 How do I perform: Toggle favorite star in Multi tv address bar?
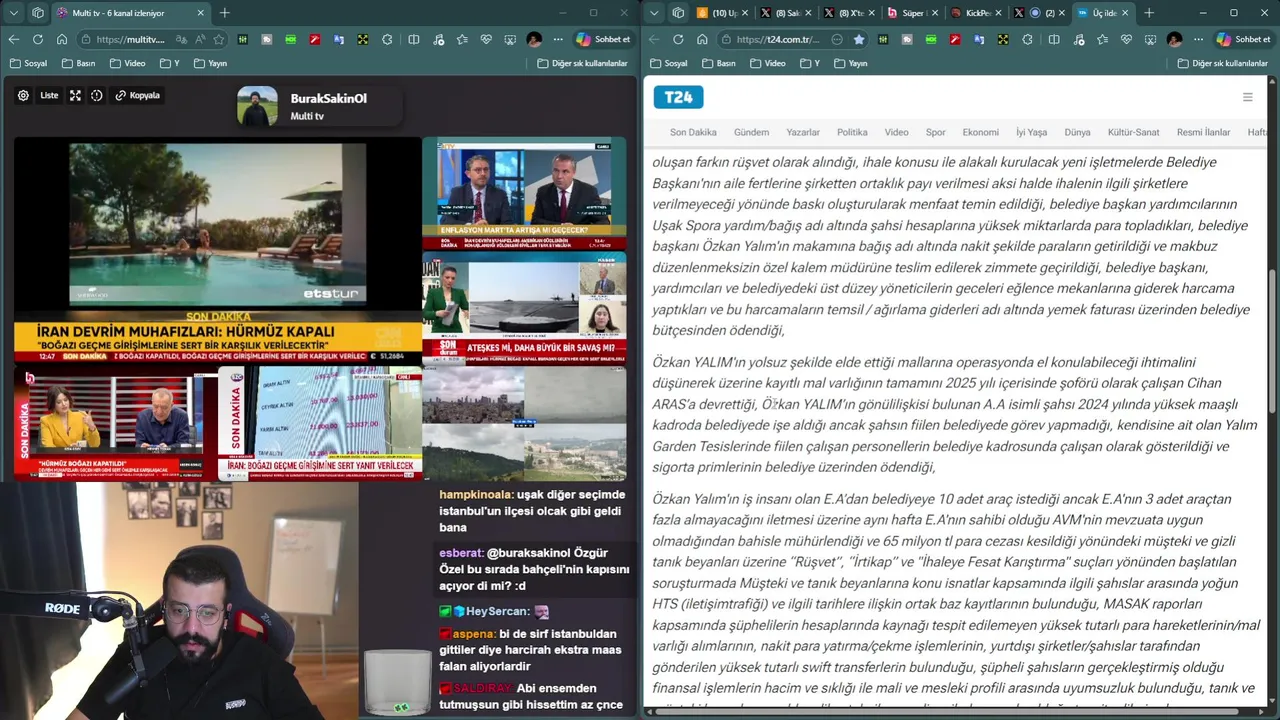(219, 40)
